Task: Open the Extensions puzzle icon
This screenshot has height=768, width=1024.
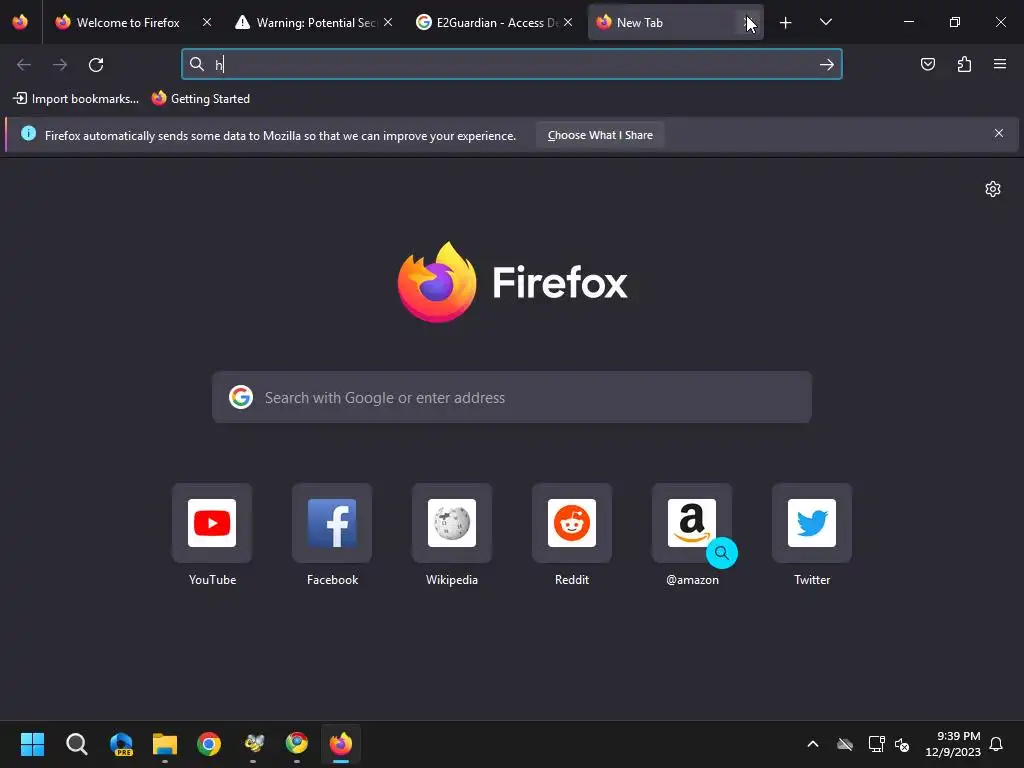Action: [964, 64]
